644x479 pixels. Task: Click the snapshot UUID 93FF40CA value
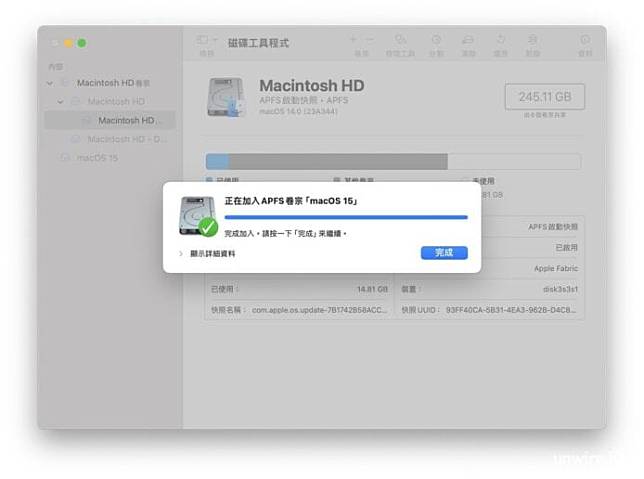pyautogui.click(x=511, y=310)
